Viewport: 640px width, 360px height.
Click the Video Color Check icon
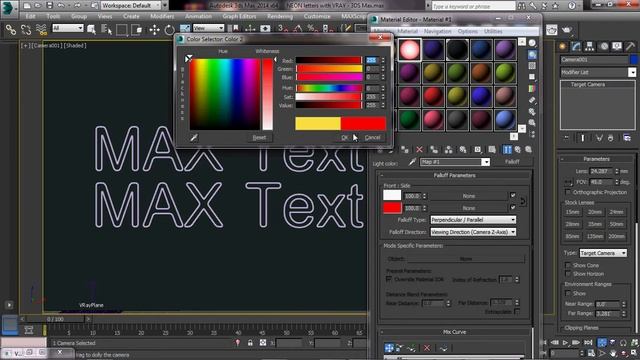point(531,88)
